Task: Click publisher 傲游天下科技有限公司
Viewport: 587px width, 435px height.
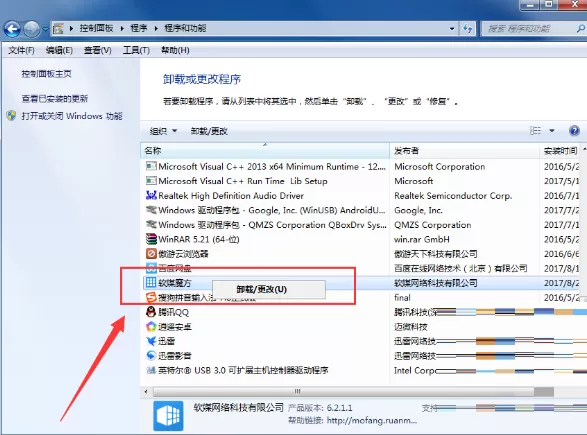Action: [x=435, y=254]
